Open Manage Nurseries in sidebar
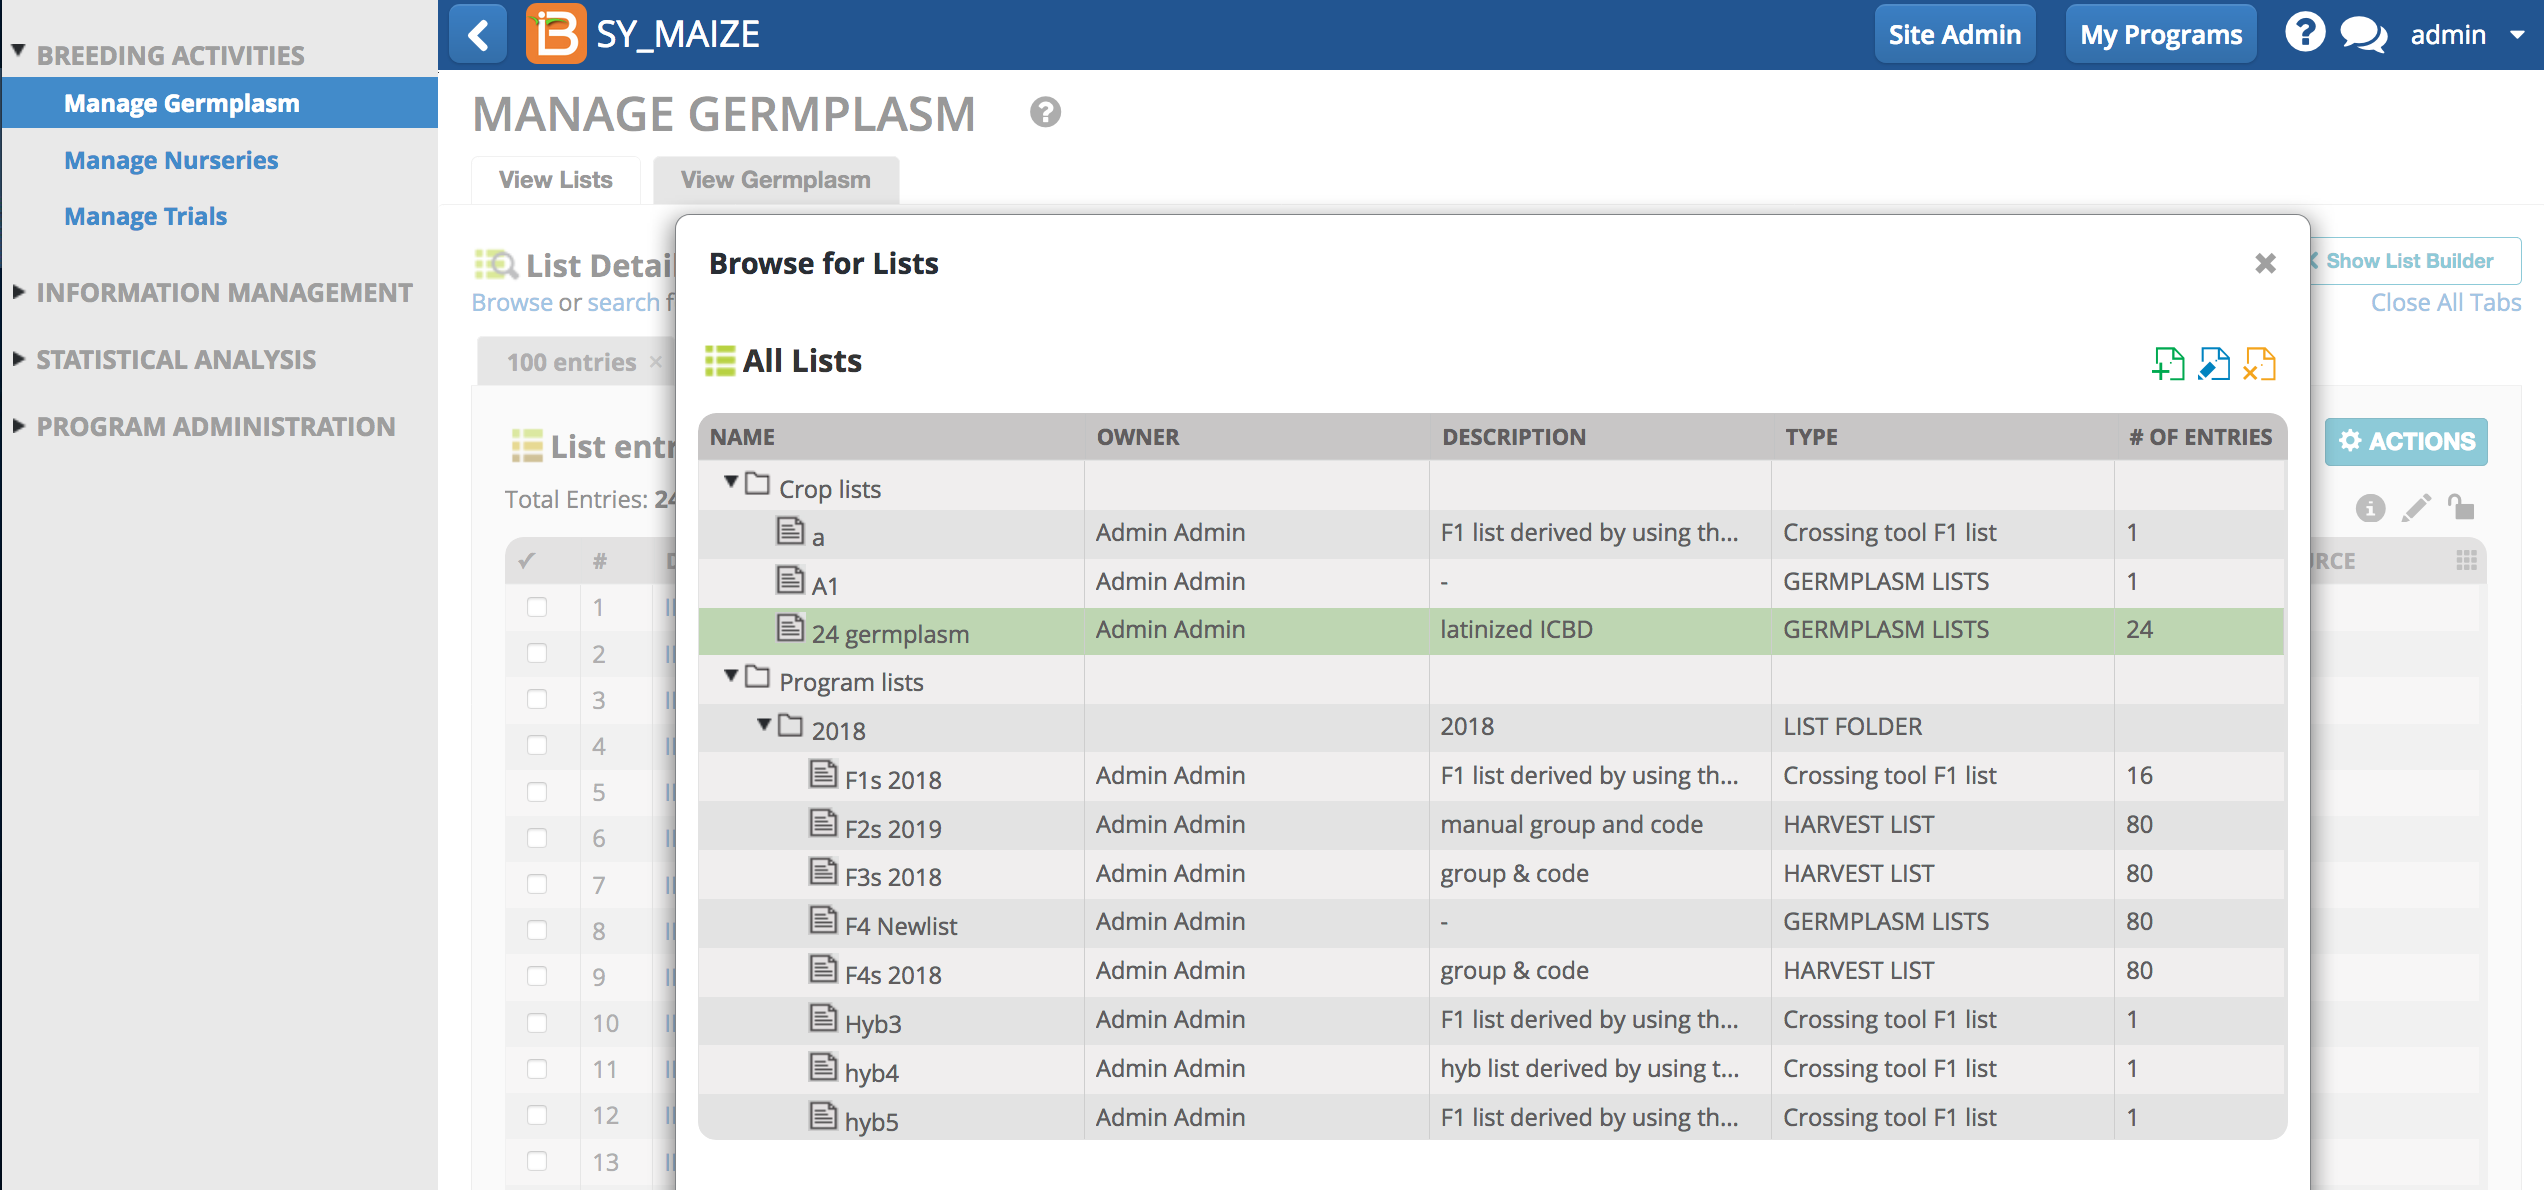The width and height of the screenshot is (2544, 1190). (x=171, y=160)
